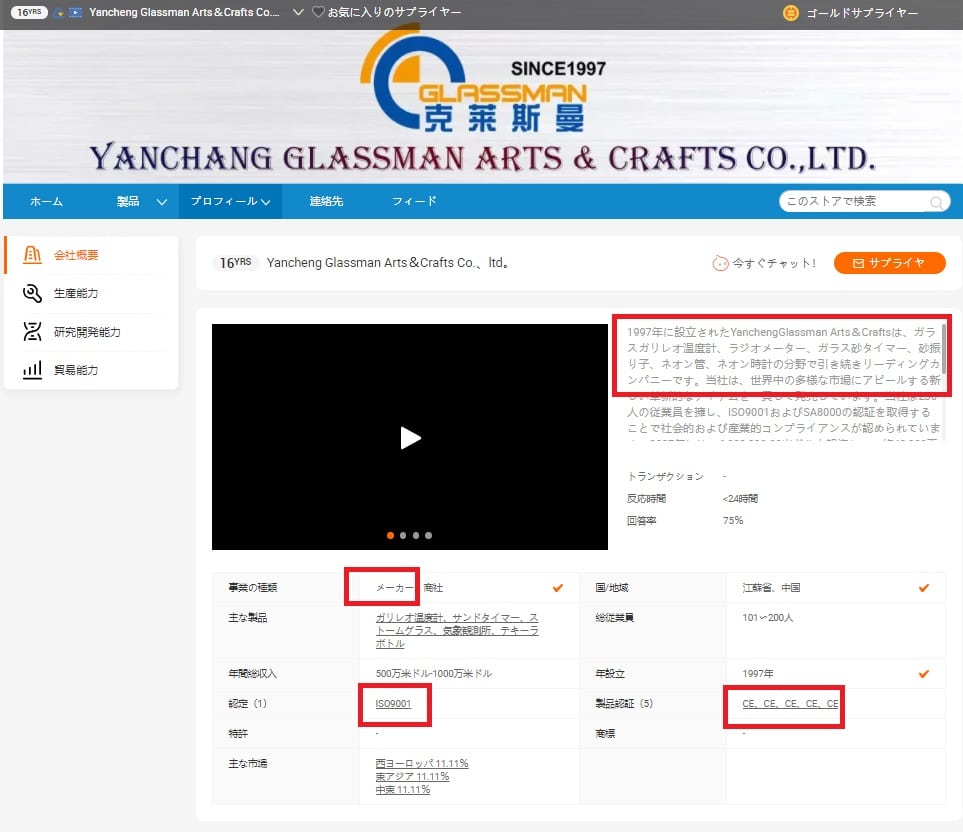Click the 江蘇省、中国 region value

pos(771,588)
